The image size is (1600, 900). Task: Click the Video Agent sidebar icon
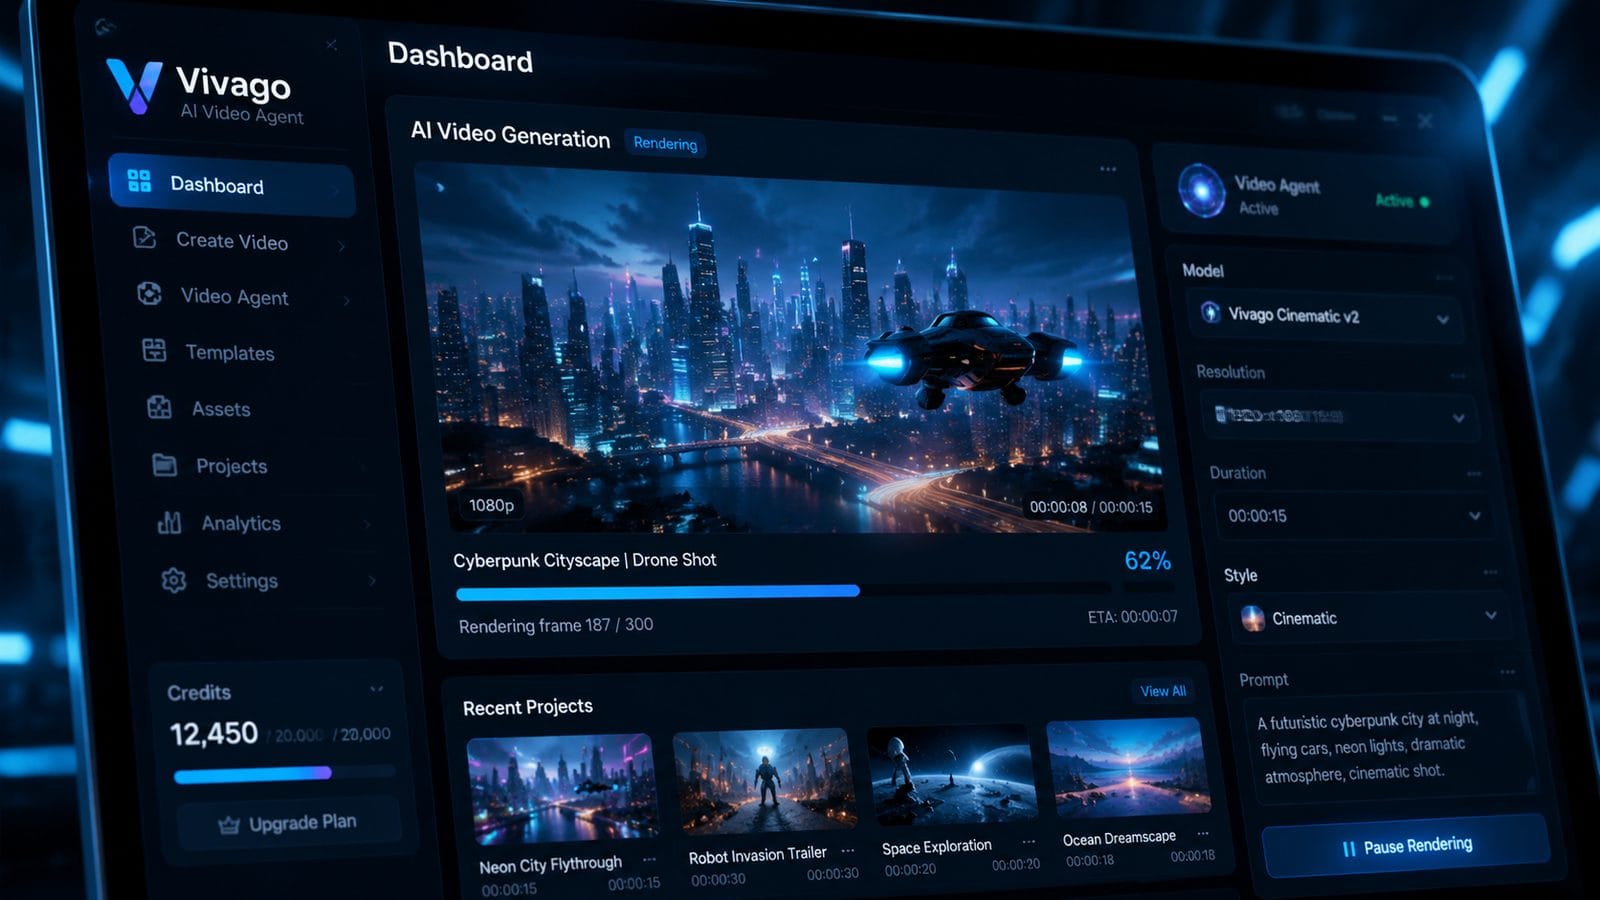coord(149,293)
